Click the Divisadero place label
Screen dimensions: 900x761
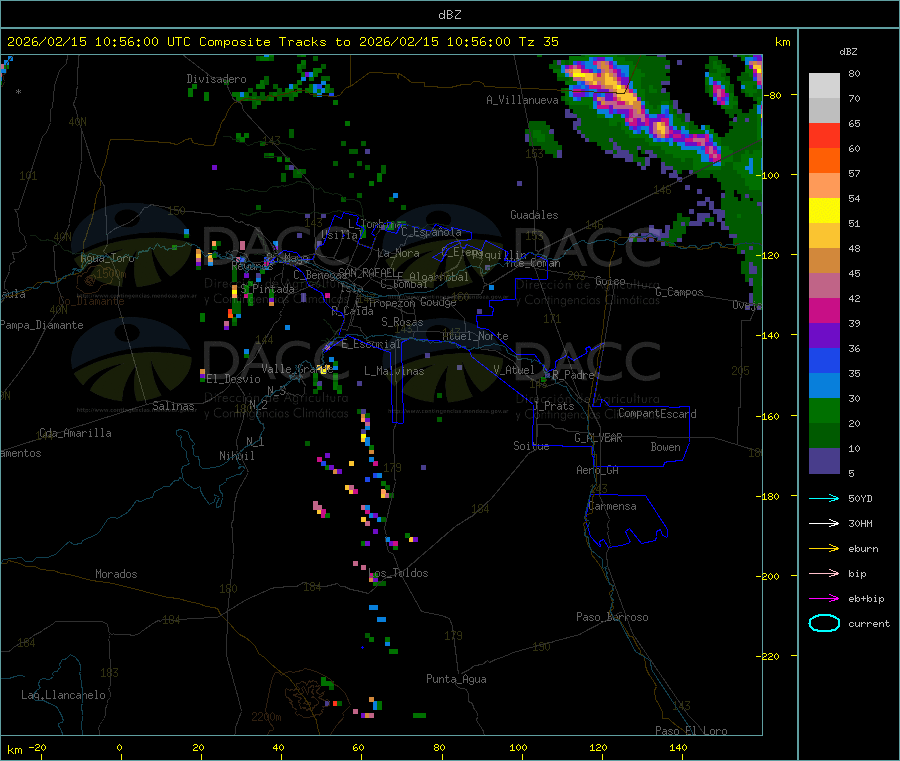coord(216,79)
